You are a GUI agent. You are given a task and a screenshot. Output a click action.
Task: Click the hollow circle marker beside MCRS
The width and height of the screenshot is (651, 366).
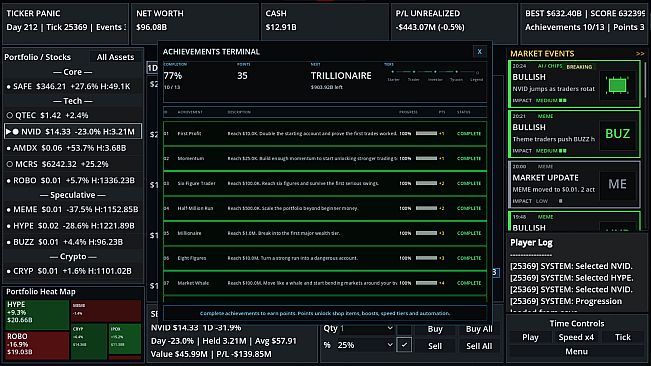tap(10, 164)
